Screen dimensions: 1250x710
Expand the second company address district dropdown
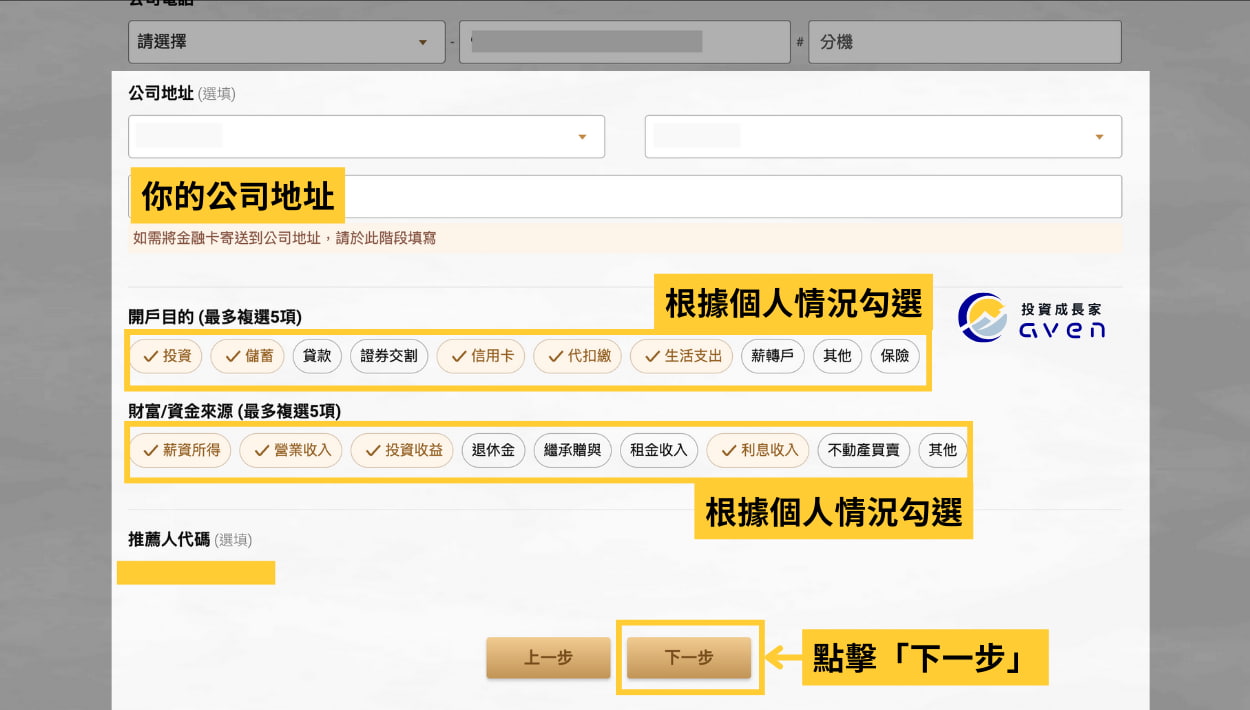(882, 136)
